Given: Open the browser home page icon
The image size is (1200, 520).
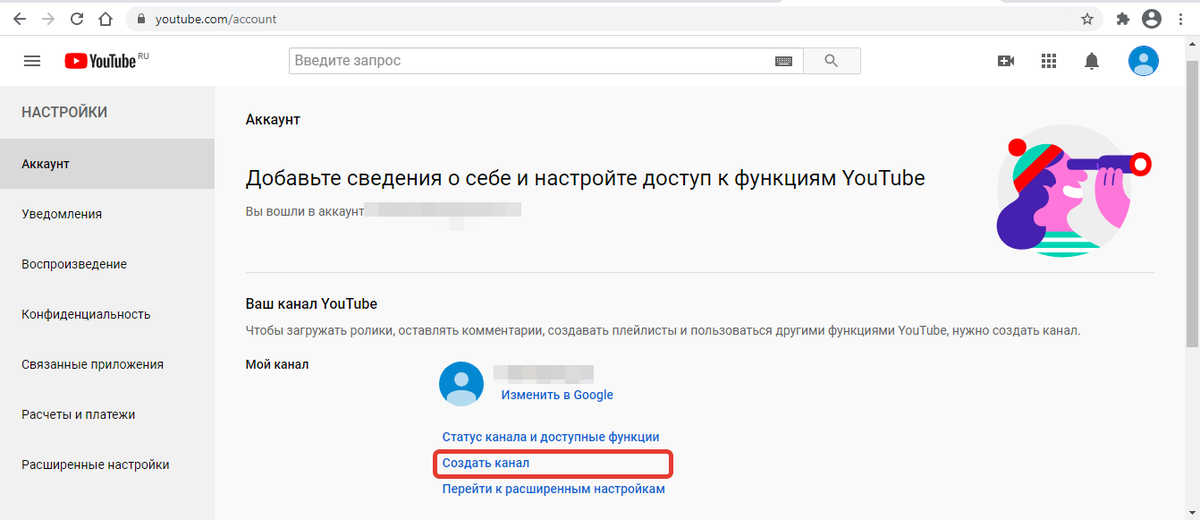Looking at the screenshot, I should 105,19.
